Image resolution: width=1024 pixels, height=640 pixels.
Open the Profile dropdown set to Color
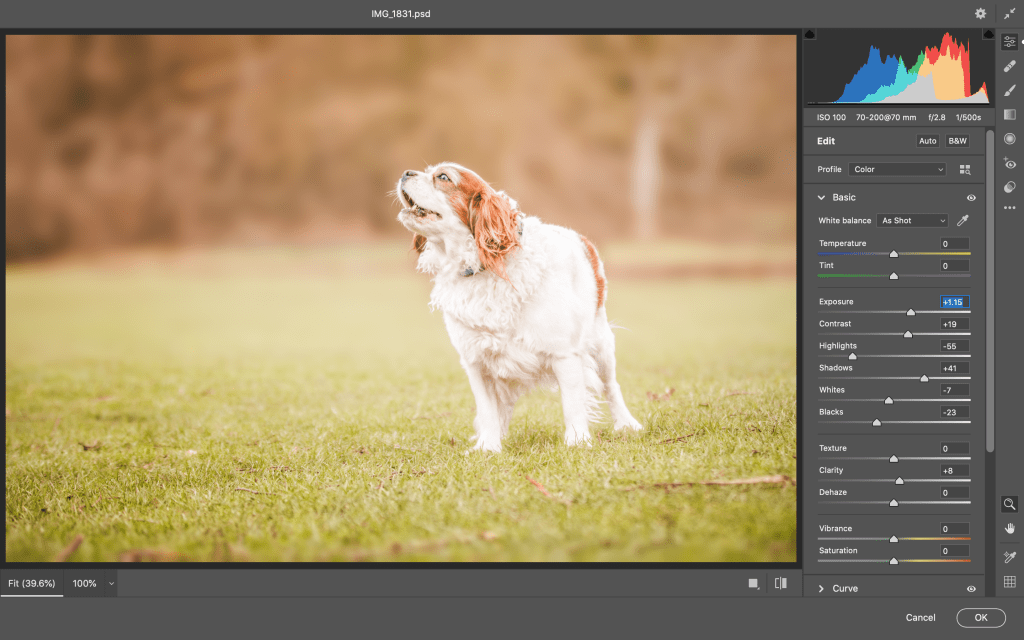(897, 170)
